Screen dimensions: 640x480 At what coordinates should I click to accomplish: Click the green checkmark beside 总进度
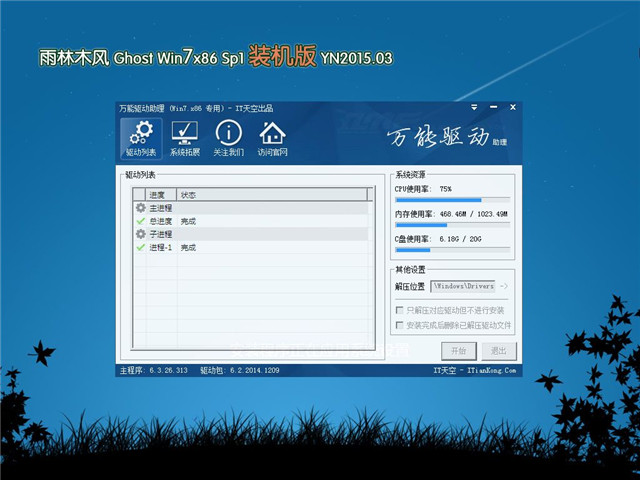140,221
